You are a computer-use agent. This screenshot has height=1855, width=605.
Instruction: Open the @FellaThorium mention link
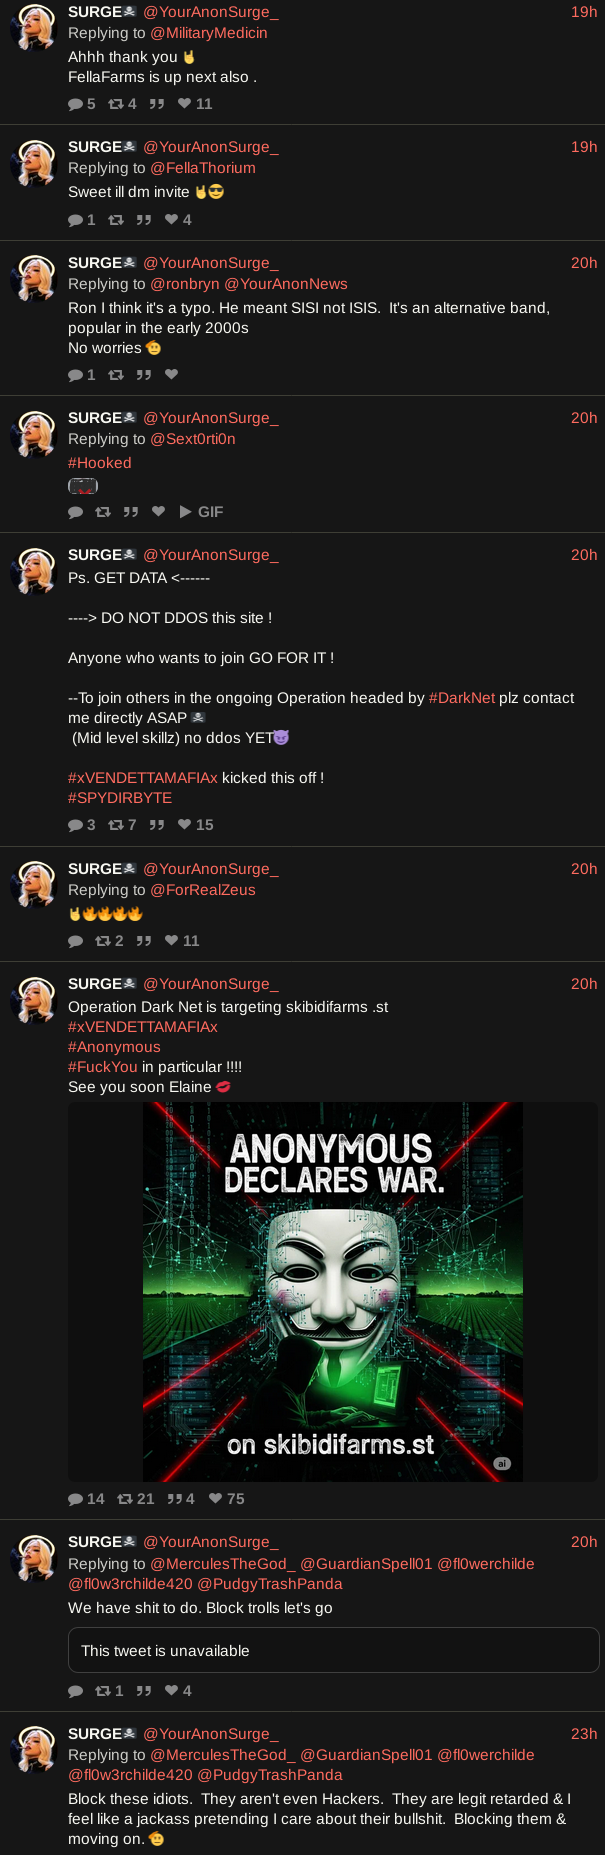click(x=203, y=168)
